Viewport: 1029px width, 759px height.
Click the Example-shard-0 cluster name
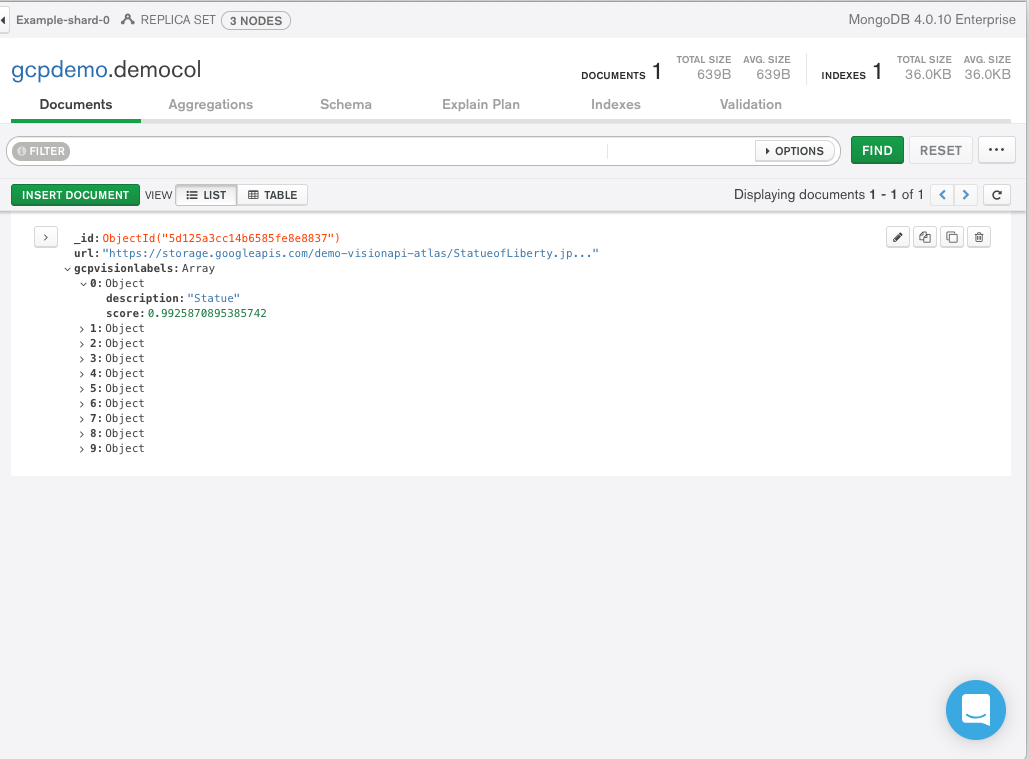coord(63,20)
